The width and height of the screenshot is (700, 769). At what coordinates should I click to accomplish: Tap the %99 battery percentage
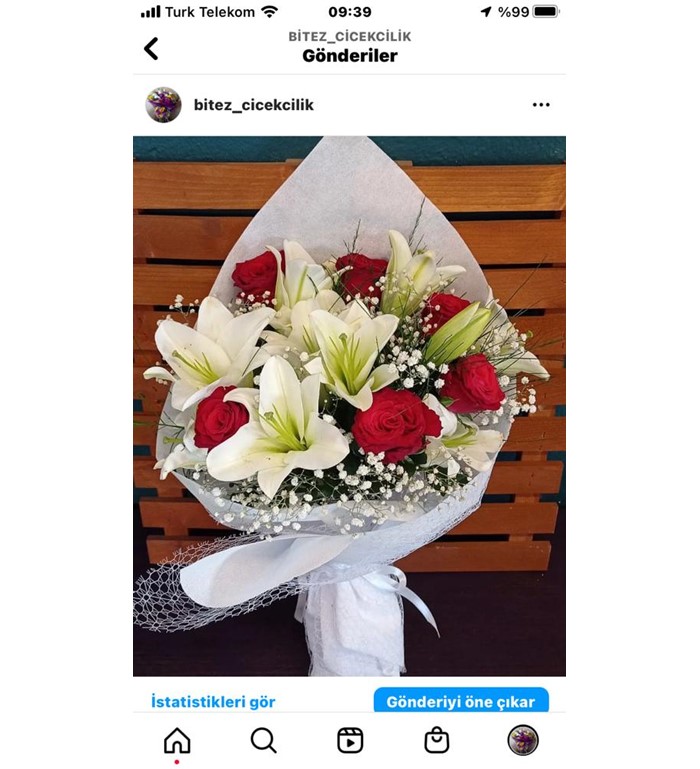point(514,12)
